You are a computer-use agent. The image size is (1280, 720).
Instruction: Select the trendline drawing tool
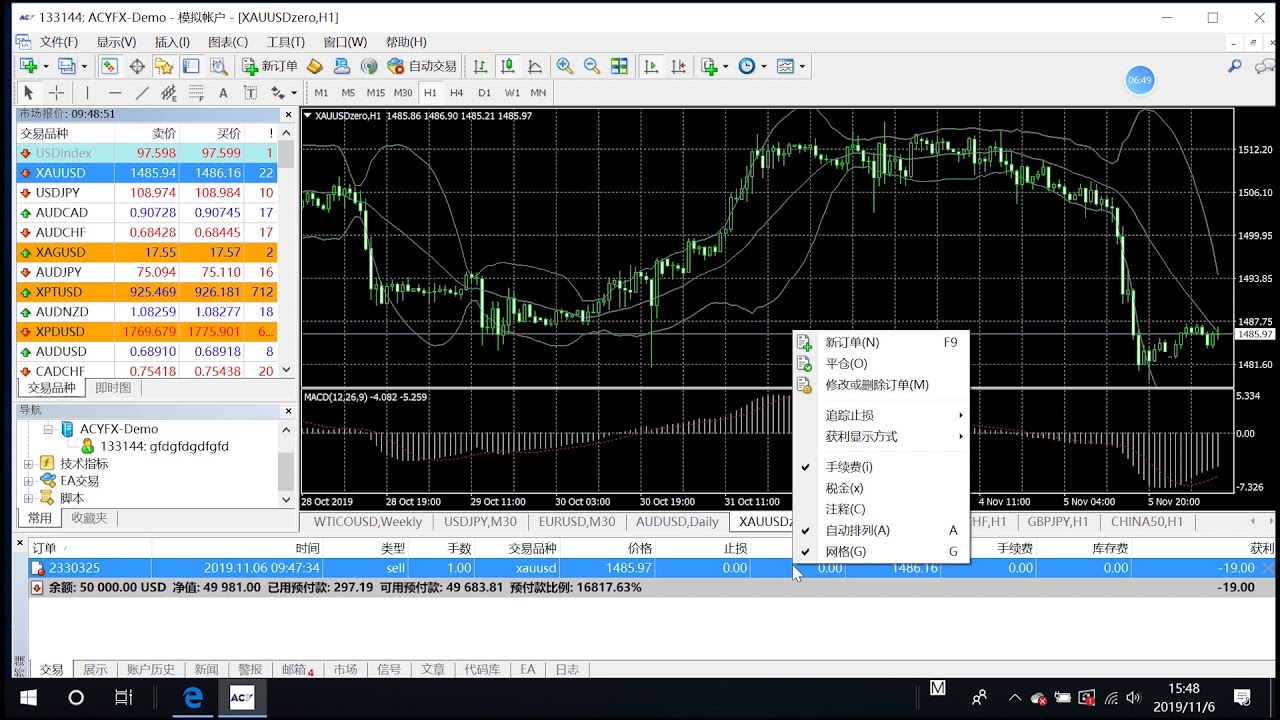pos(142,92)
